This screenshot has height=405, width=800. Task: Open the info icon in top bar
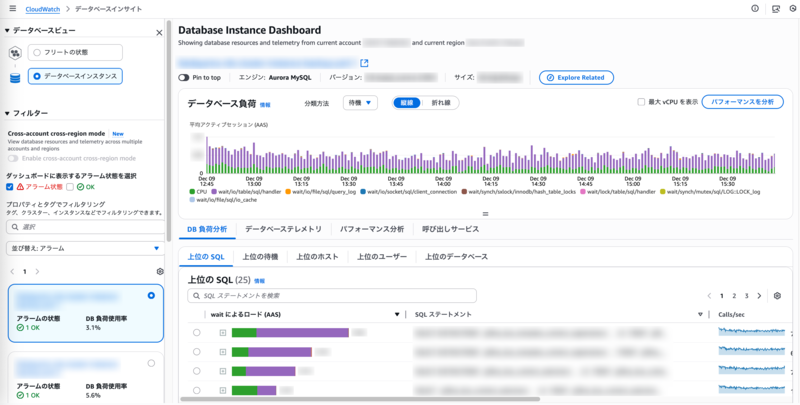coord(755,9)
